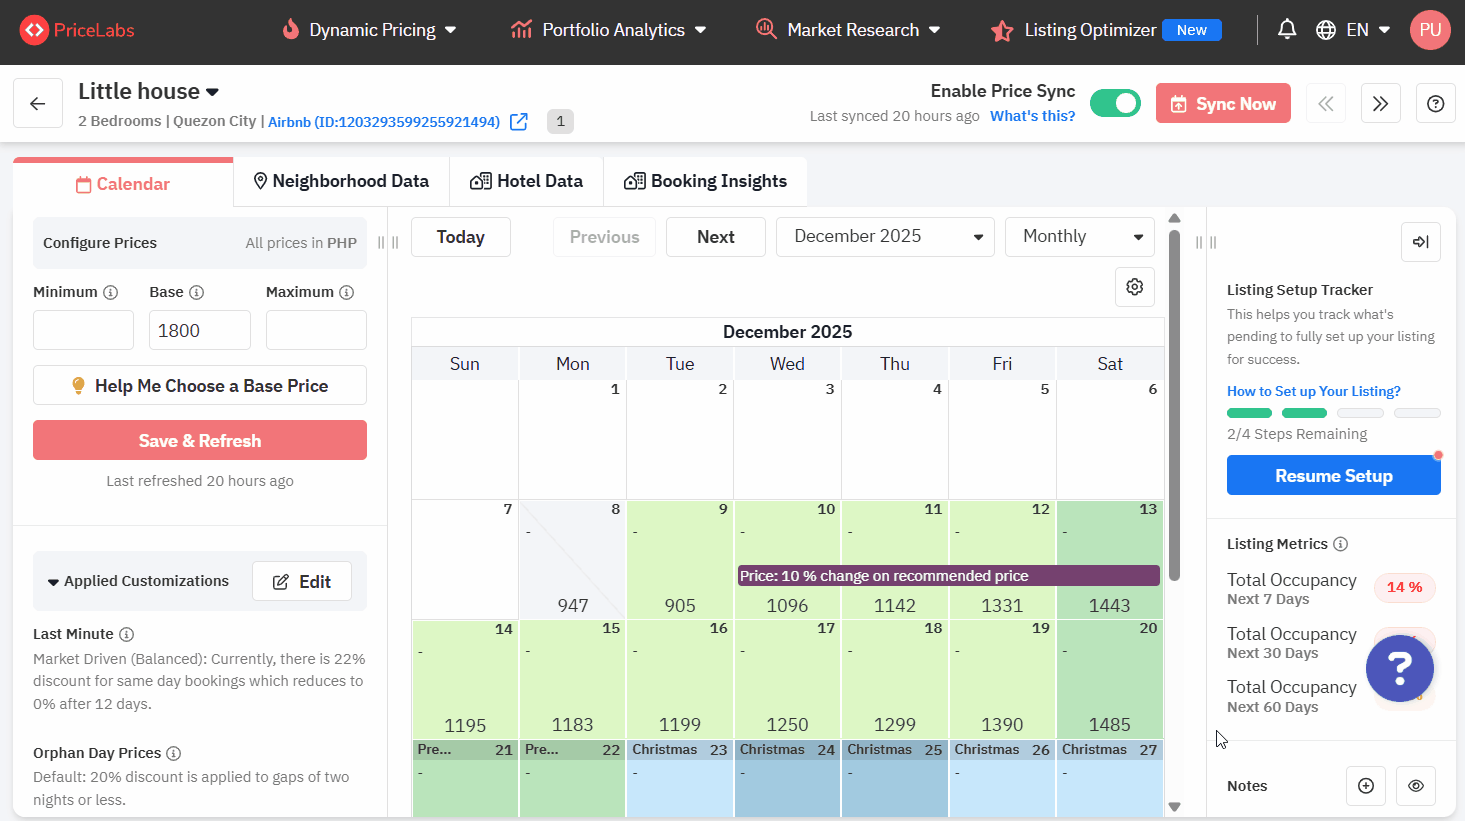Toggle notes visibility eye icon
This screenshot has height=821, width=1465.
pos(1415,786)
